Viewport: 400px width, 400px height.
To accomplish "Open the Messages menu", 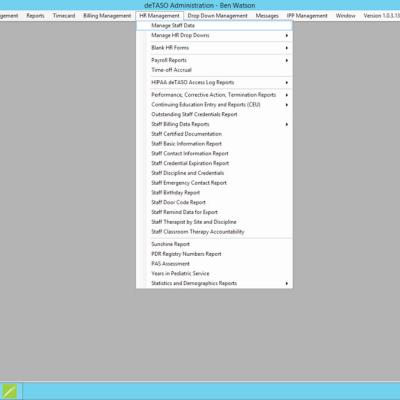I will coord(267,16).
